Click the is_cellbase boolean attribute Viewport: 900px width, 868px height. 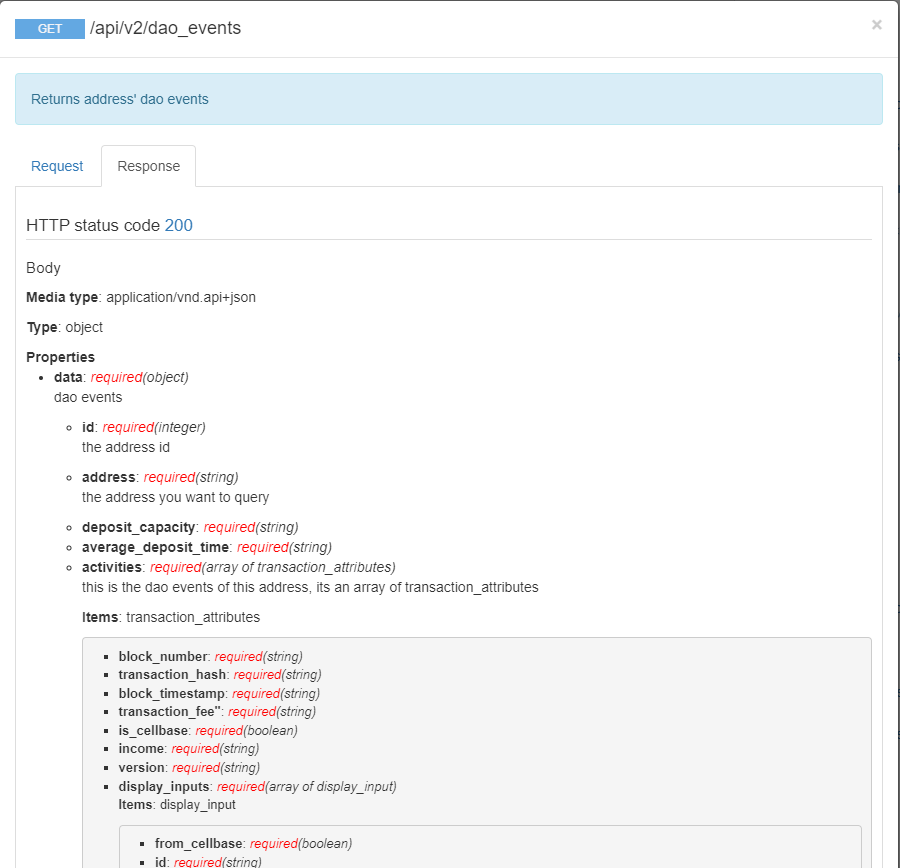(x=150, y=730)
